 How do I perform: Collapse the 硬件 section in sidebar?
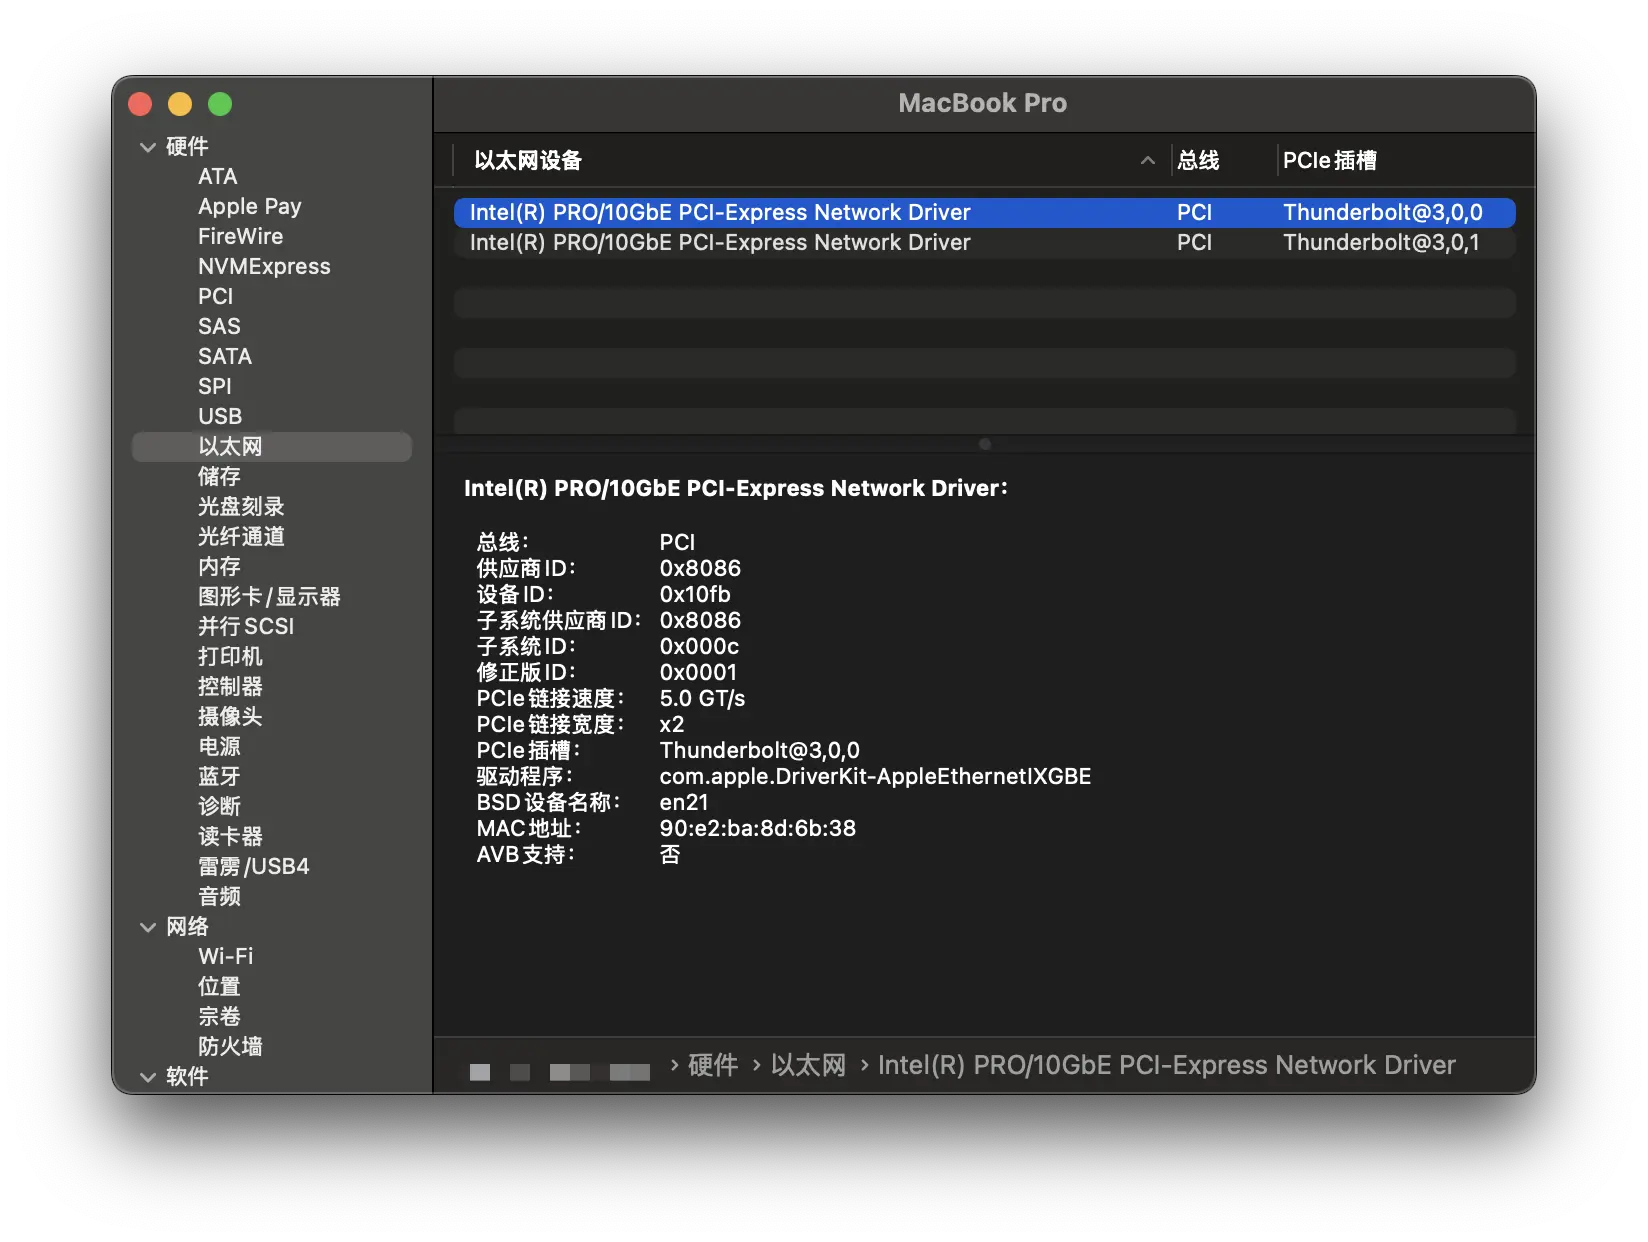(148, 147)
